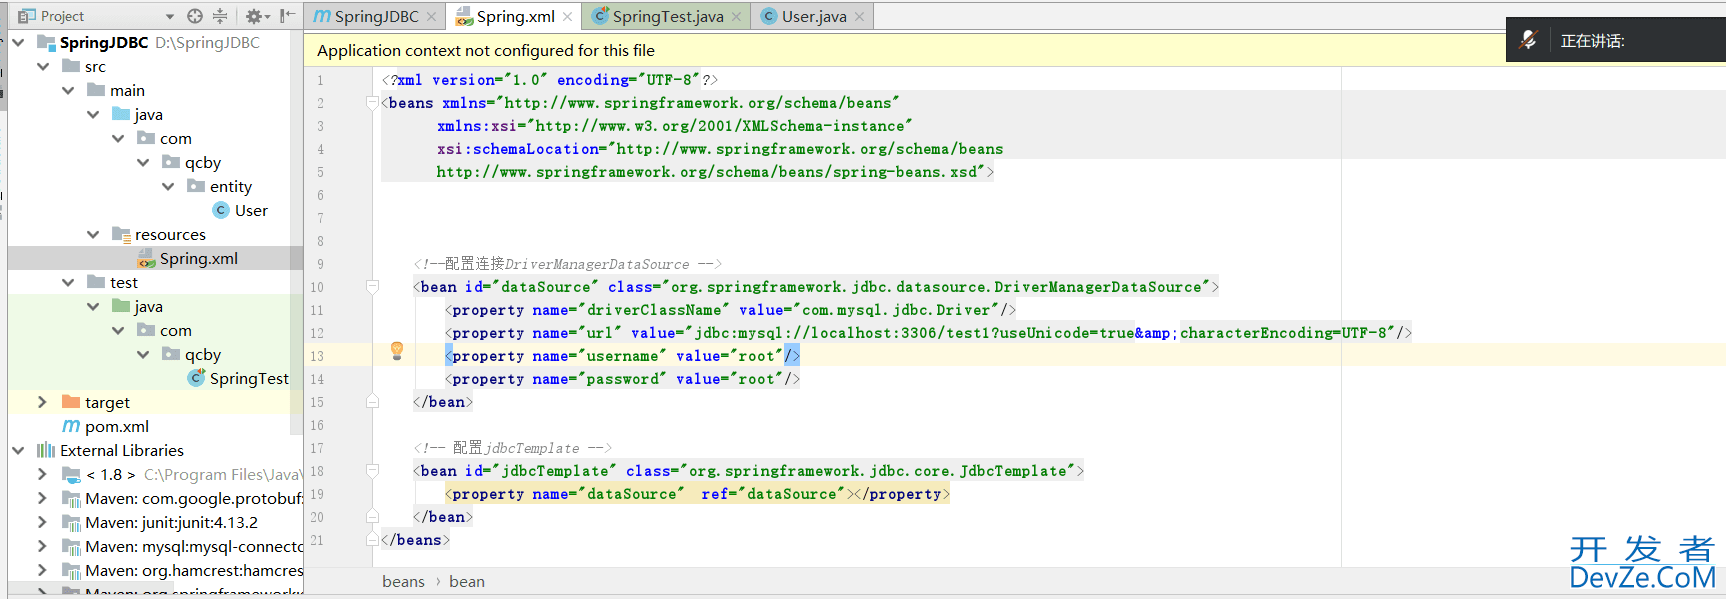Viewport: 1726px width, 599px height.
Task: Collapse the java folder under main
Action: click(x=93, y=114)
